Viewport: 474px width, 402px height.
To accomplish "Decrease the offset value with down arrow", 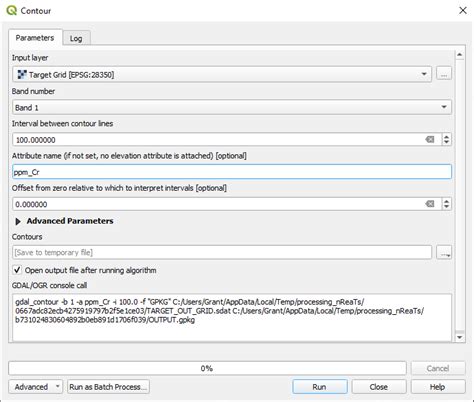I will click(447, 207).
